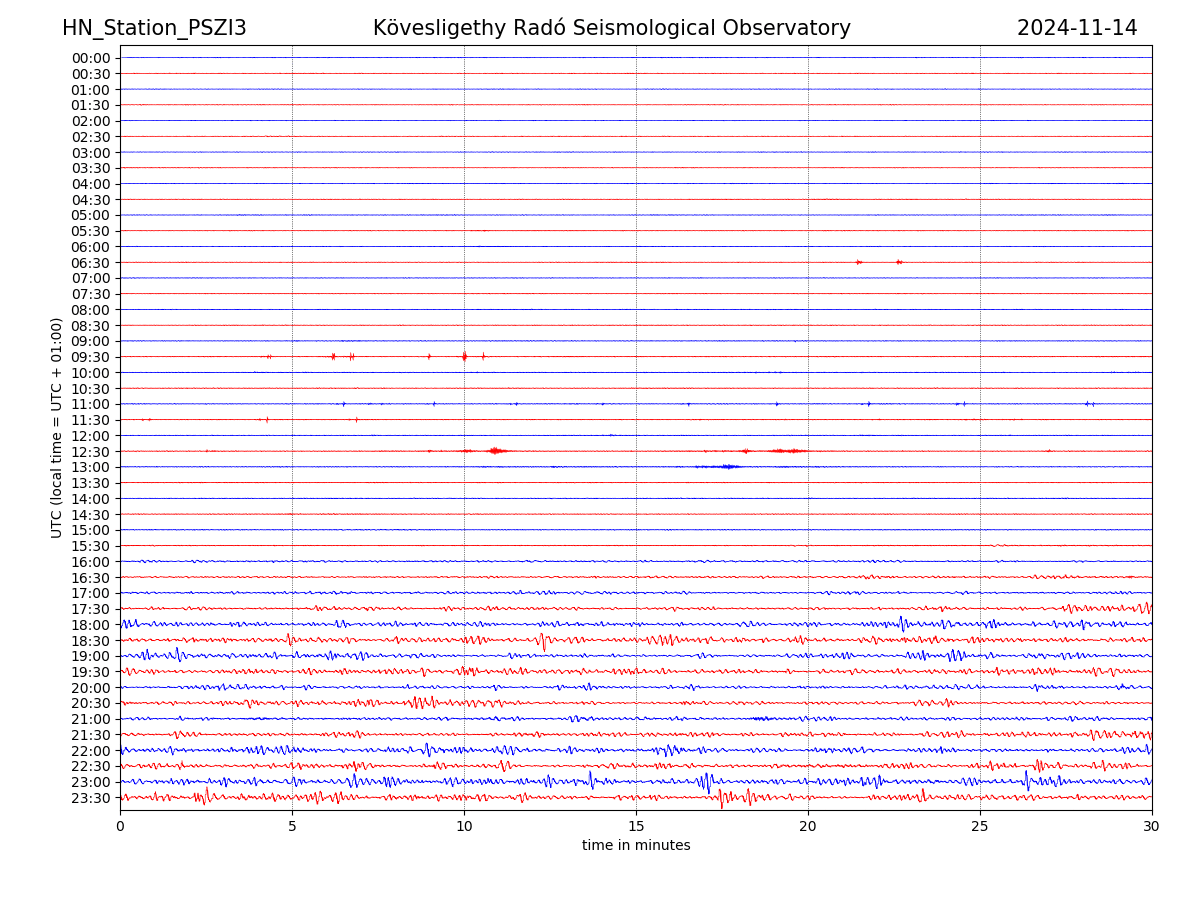Image resolution: width=1200 pixels, height=900 pixels.
Task: Click the 13:00 y-axis tick label
Action: 90,467
